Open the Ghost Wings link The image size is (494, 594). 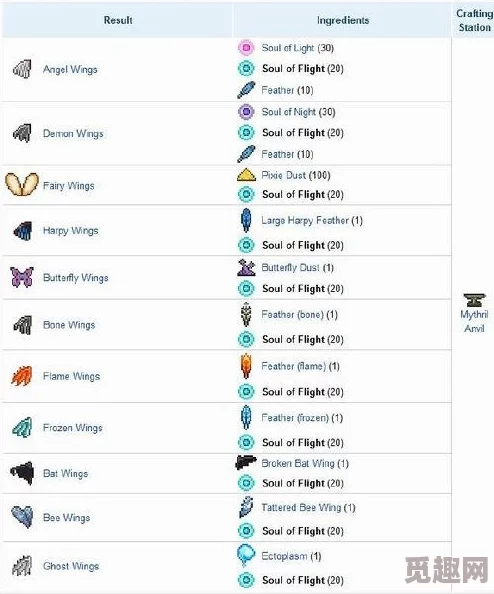(71, 566)
